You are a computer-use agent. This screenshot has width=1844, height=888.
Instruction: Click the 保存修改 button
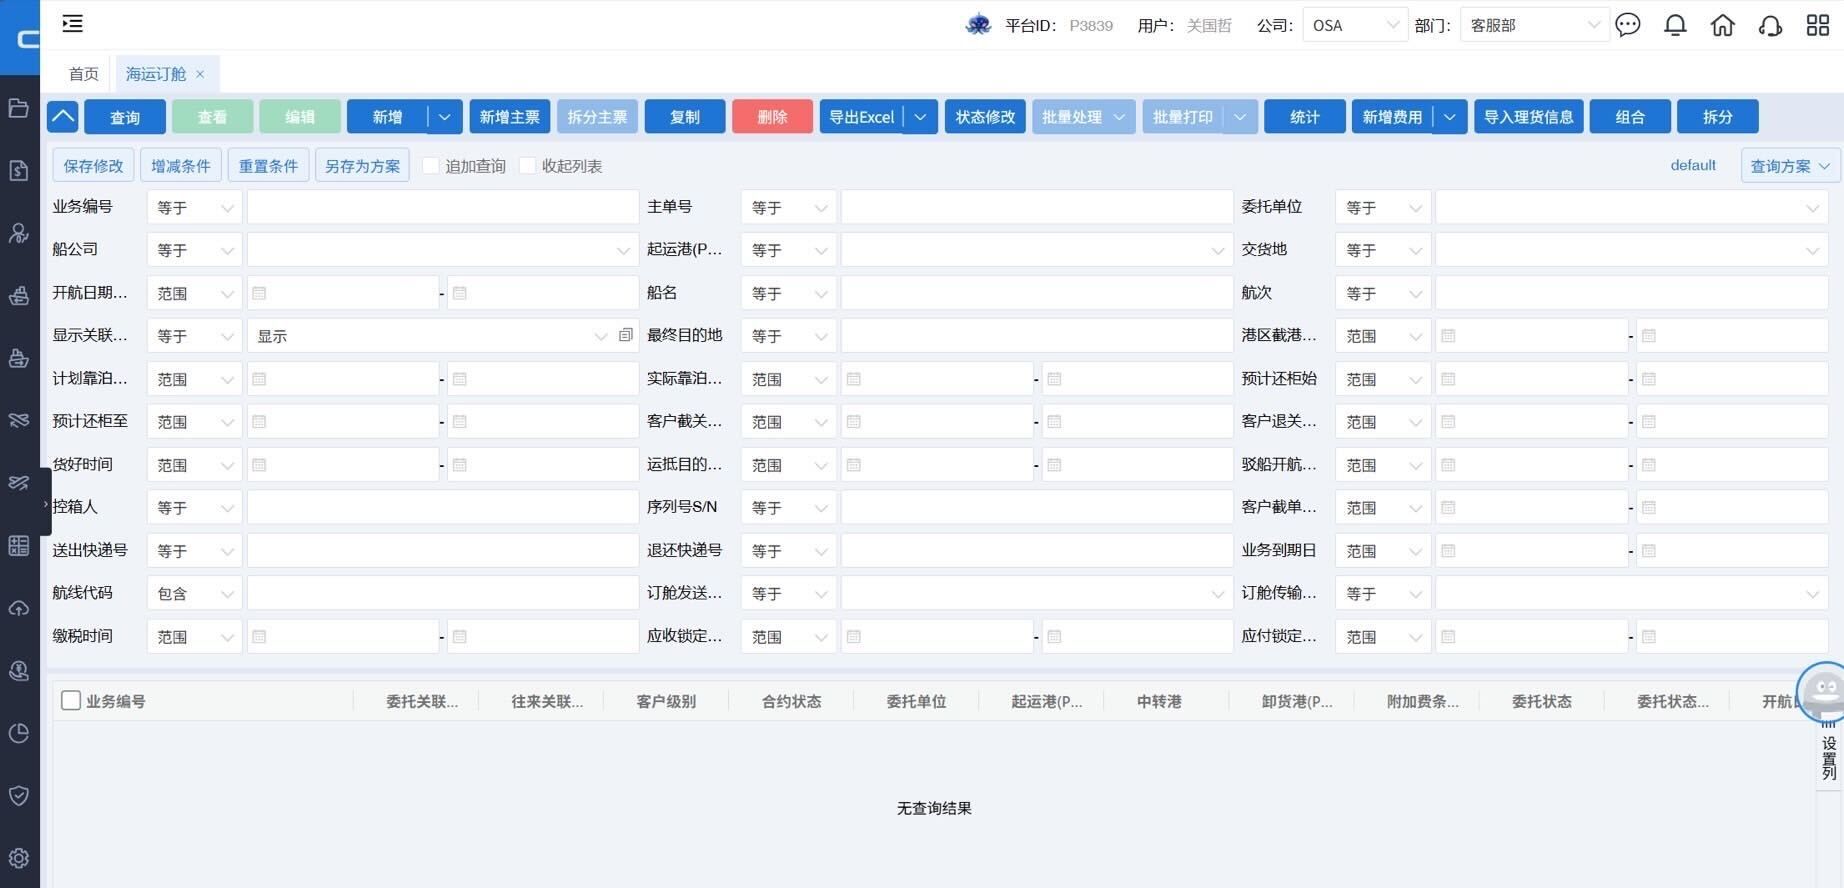coord(93,166)
